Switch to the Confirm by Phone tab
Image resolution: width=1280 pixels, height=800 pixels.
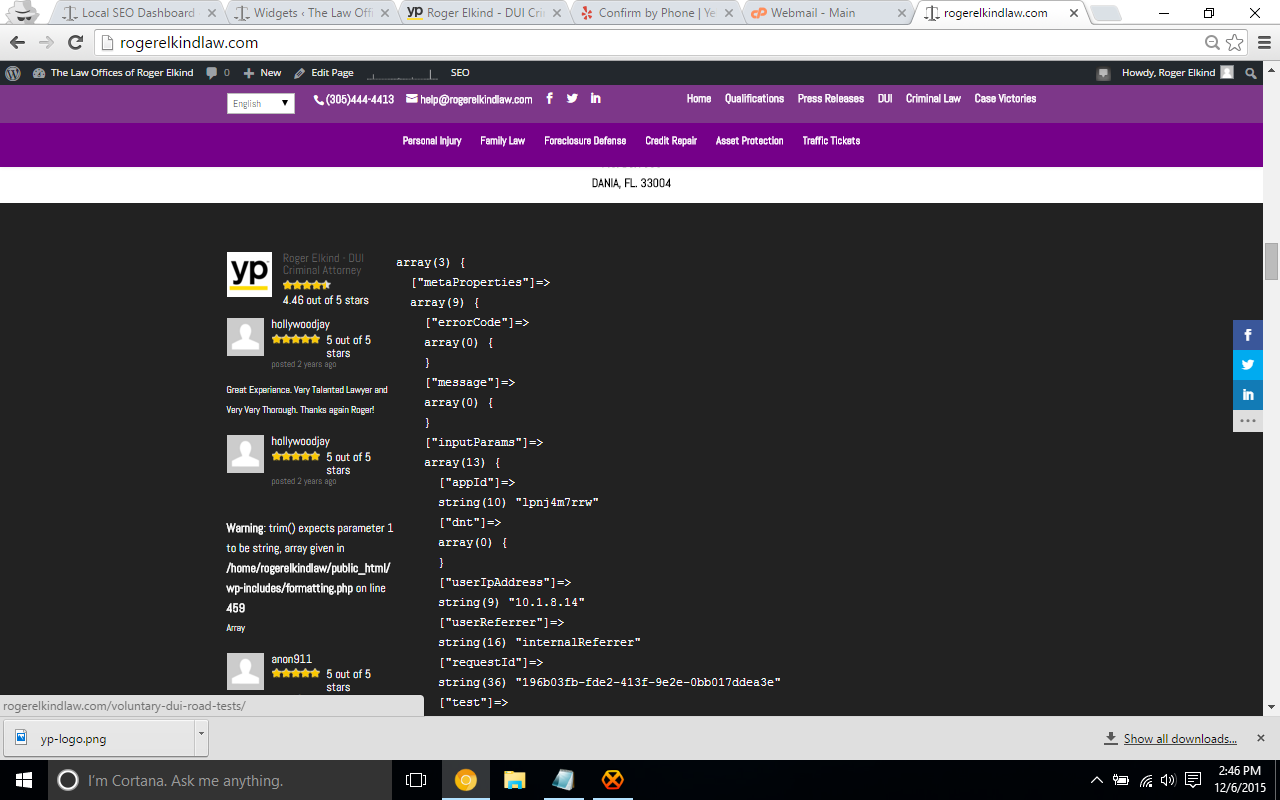pyautogui.click(x=655, y=13)
